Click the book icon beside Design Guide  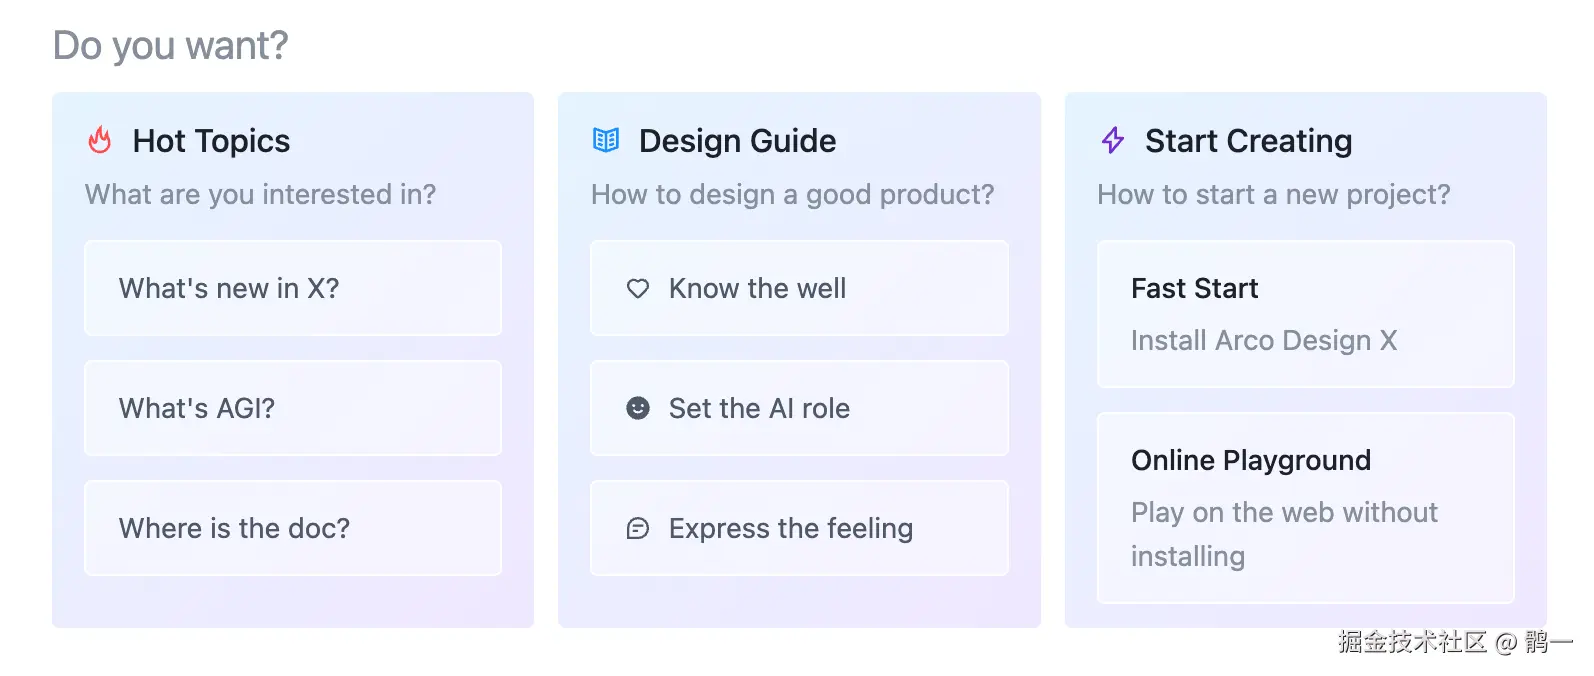tap(606, 140)
